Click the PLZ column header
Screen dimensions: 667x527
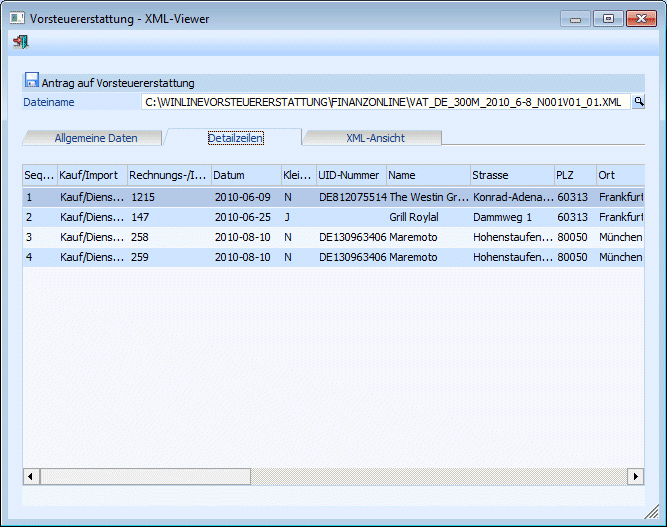tap(575, 175)
